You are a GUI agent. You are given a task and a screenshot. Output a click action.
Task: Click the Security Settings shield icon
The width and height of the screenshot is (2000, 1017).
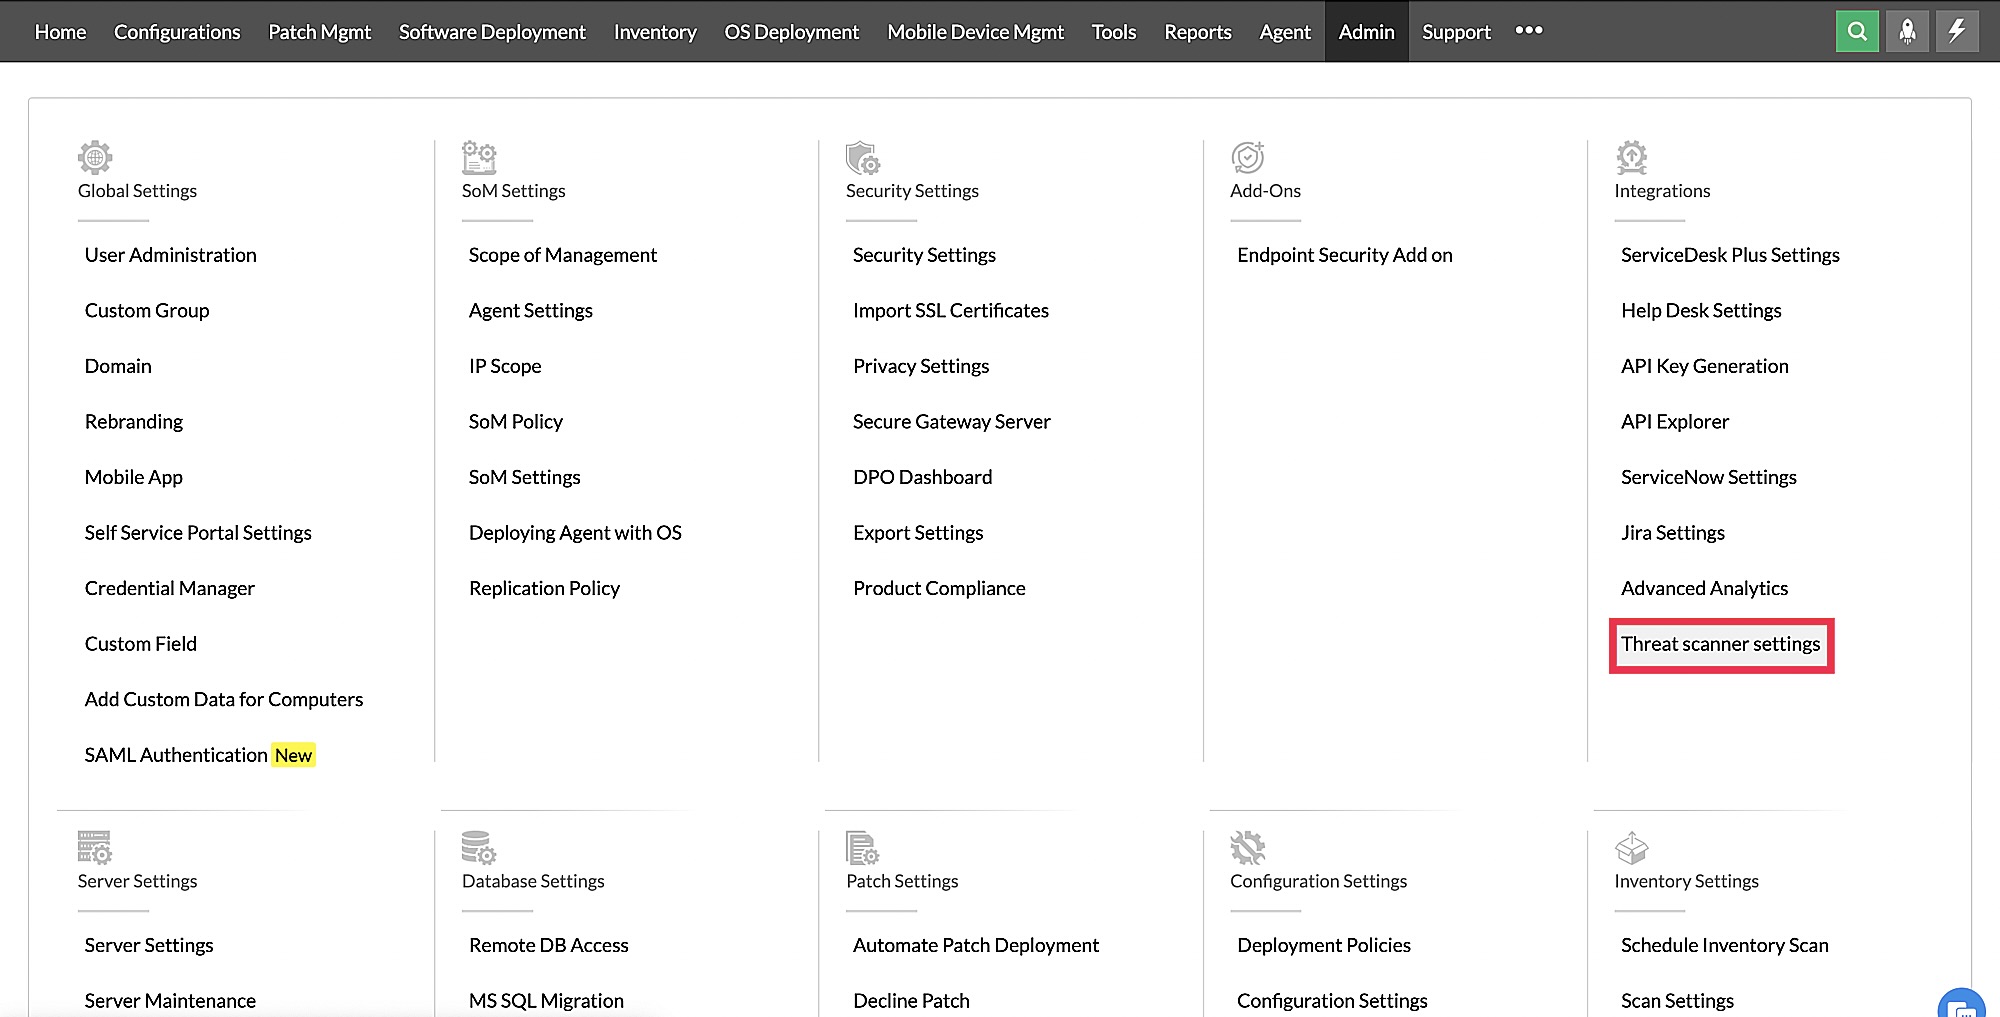(x=862, y=157)
